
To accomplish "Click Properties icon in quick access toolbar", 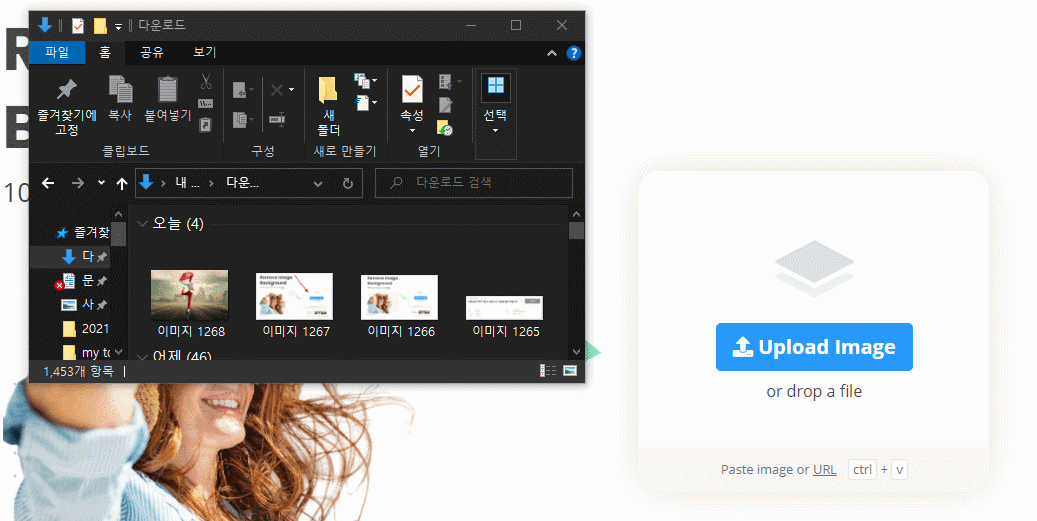I will [78, 26].
